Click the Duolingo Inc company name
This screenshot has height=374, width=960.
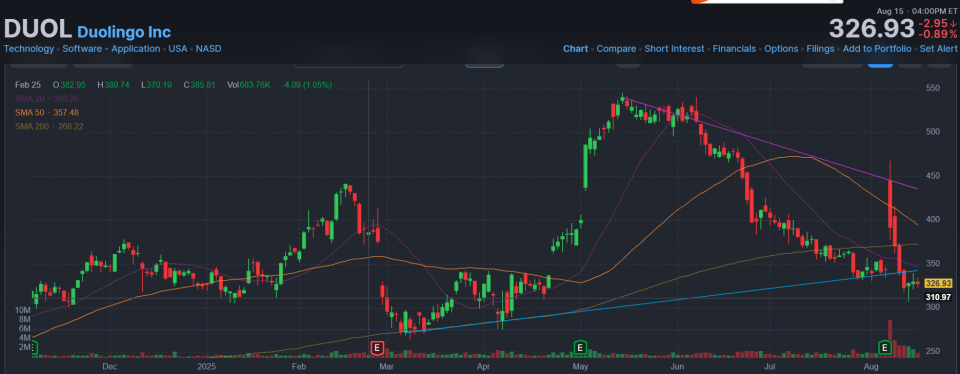pos(124,32)
